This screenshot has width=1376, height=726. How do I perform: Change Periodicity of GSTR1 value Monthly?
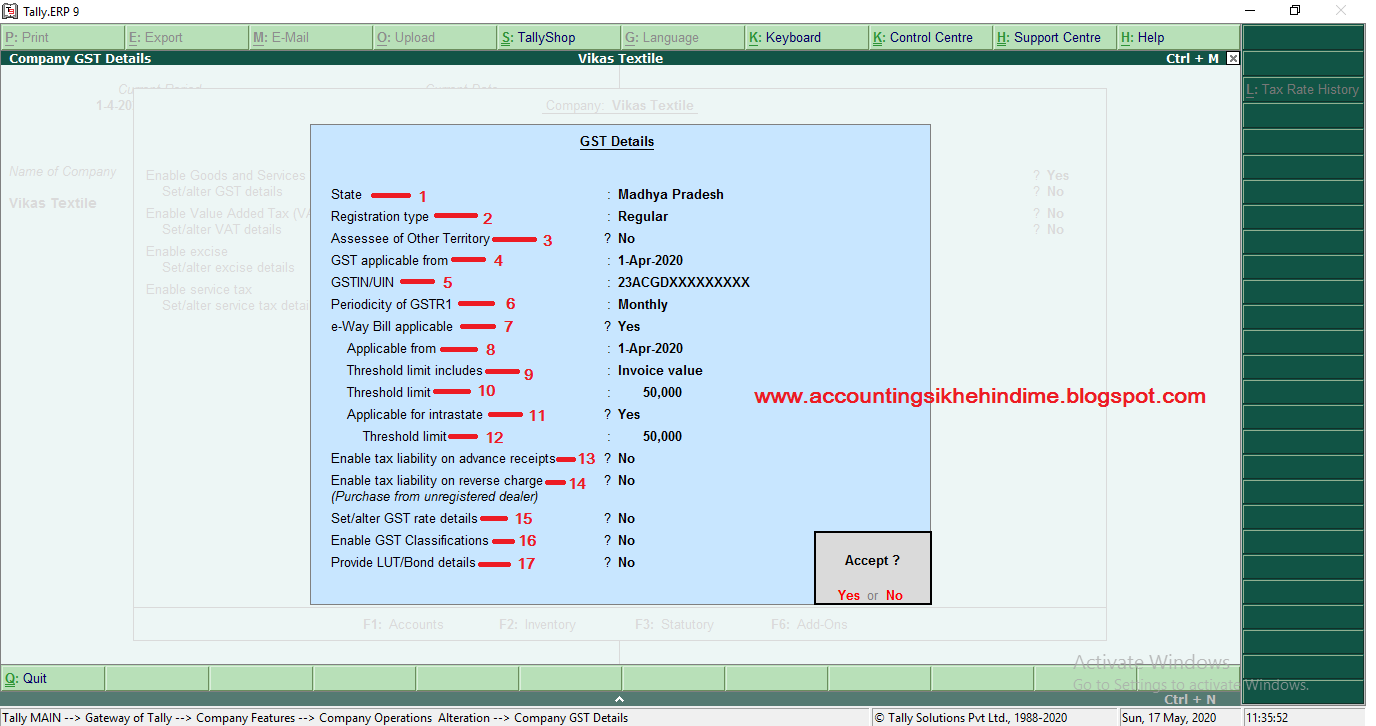643,304
